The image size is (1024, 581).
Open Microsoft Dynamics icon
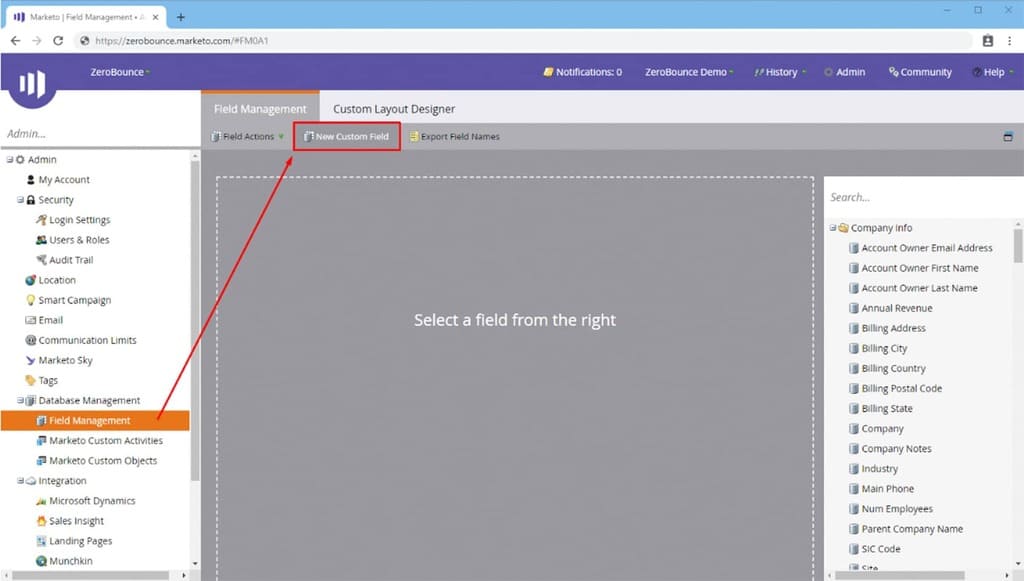41,501
